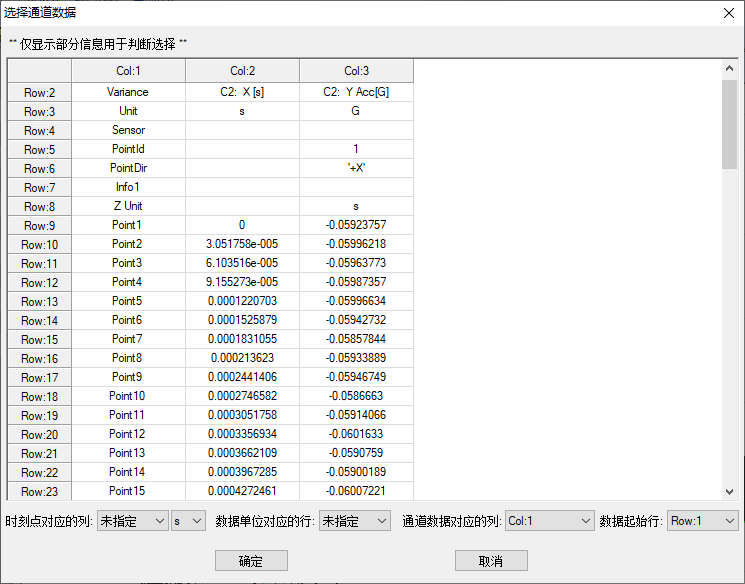
Task: Click the 'PointDir' cell
Action: point(128,168)
